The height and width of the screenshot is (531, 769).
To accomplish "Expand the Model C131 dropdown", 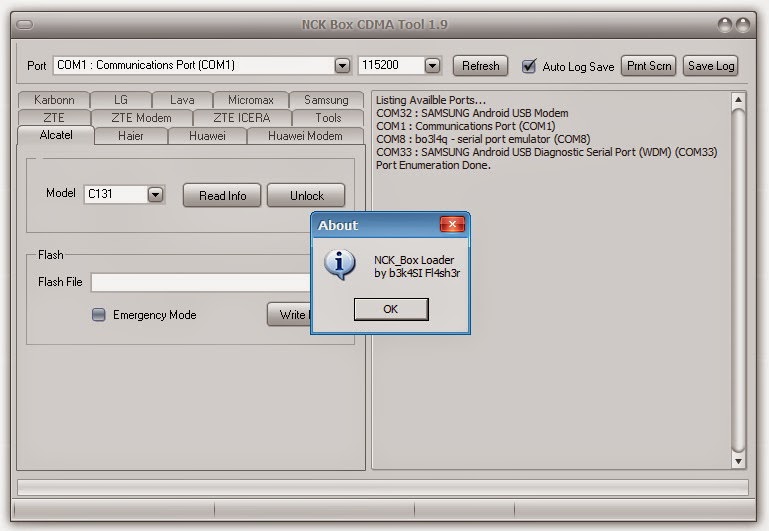I will 155,195.
